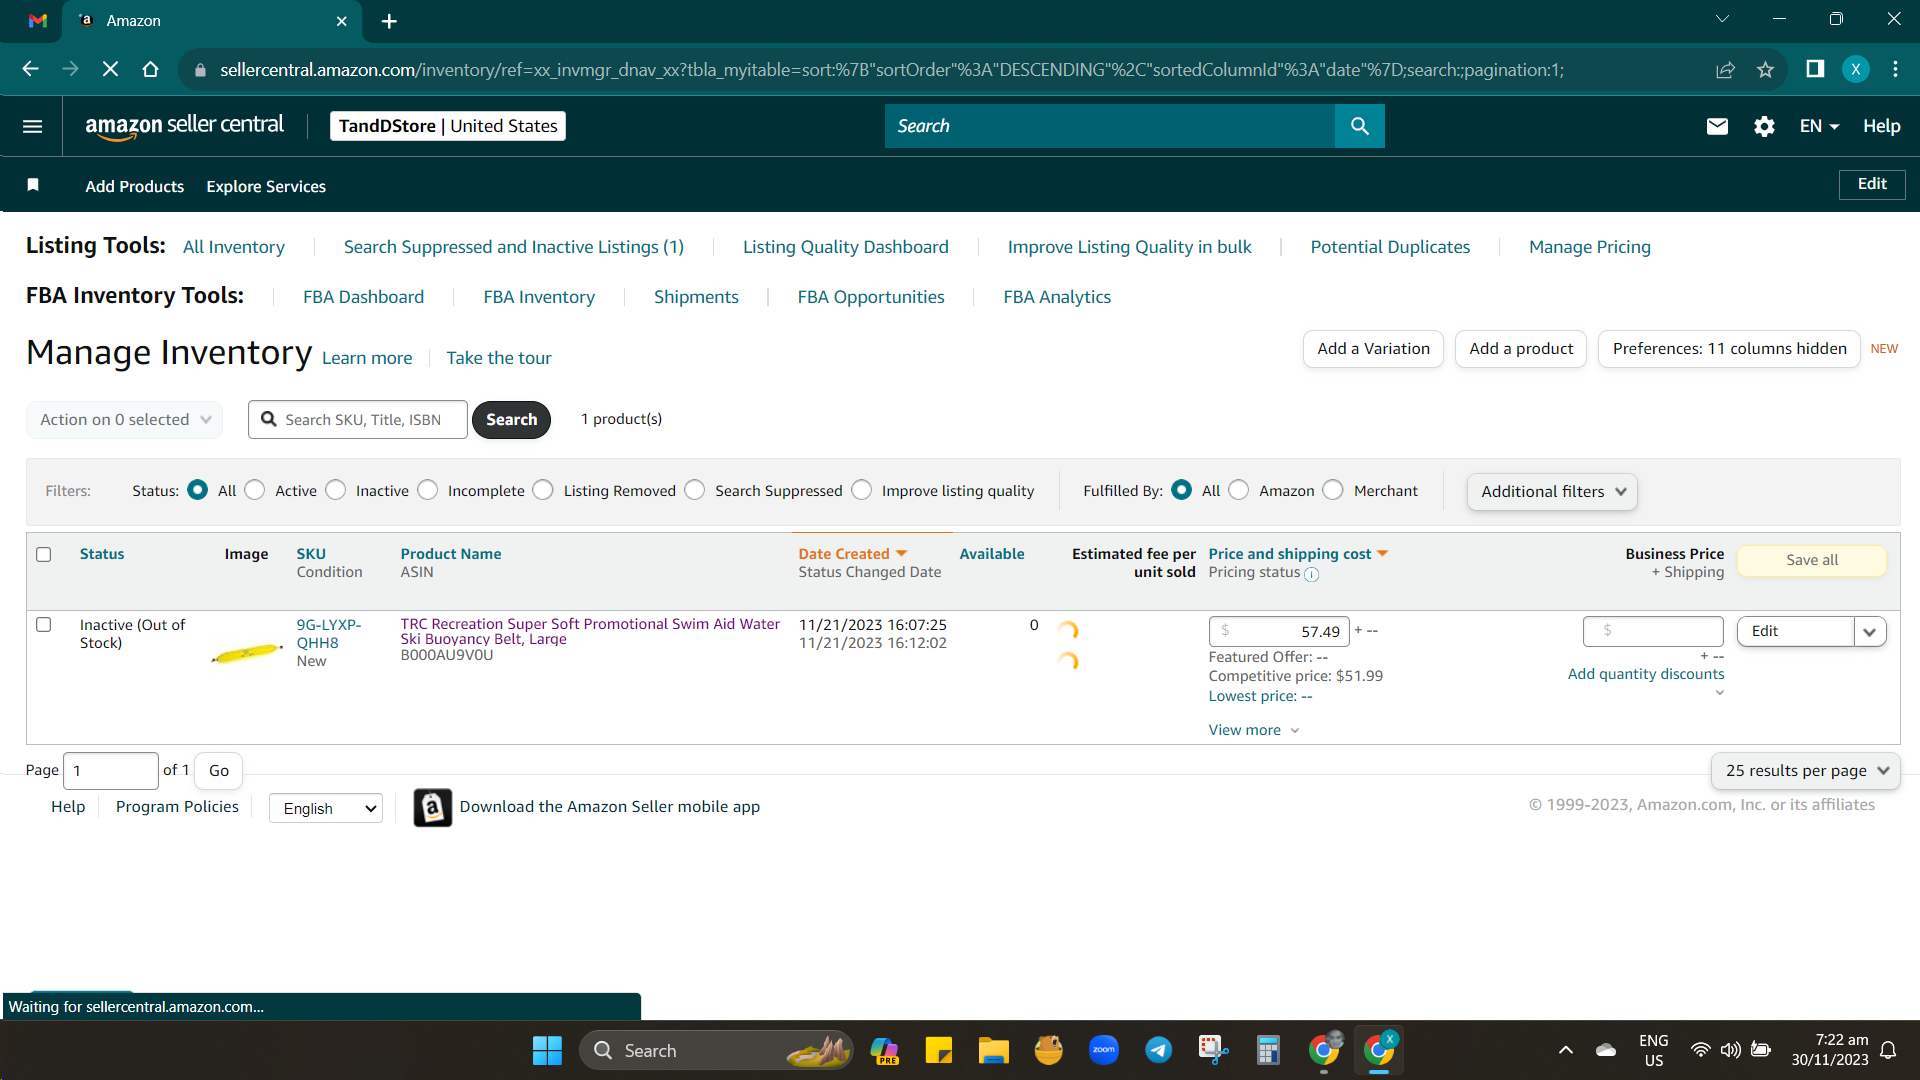
Task: Open the mail messages icon
Action: [x=1717, y=126]
